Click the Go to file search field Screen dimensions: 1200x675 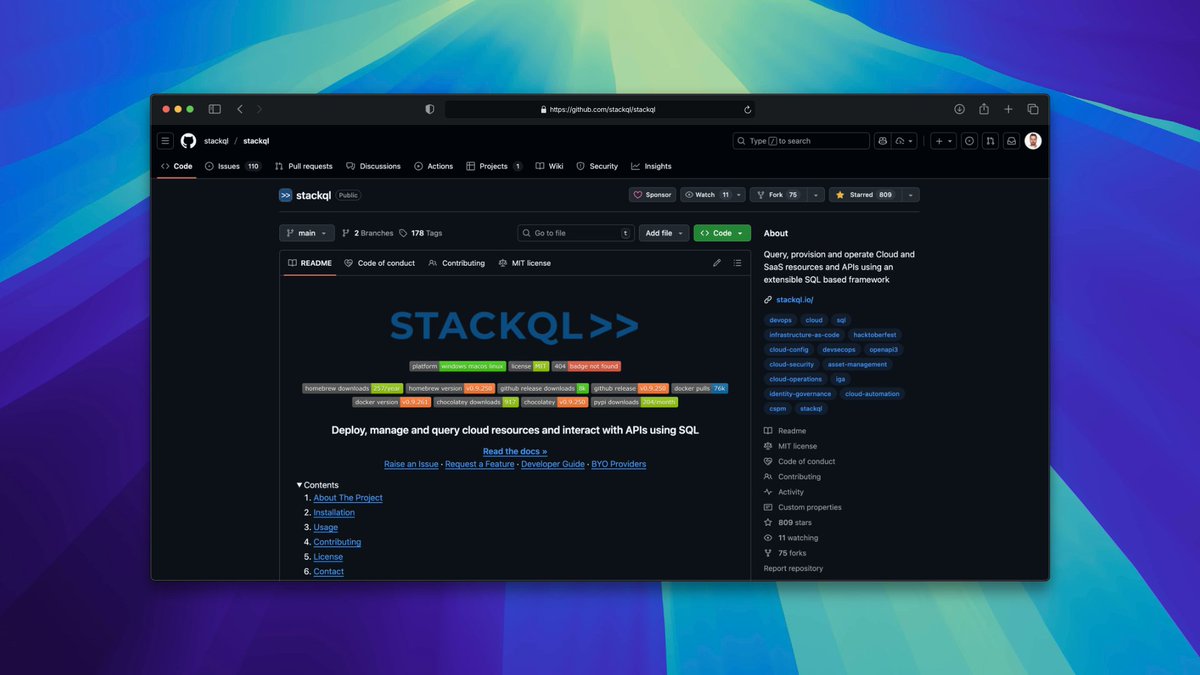pos(576,233)
